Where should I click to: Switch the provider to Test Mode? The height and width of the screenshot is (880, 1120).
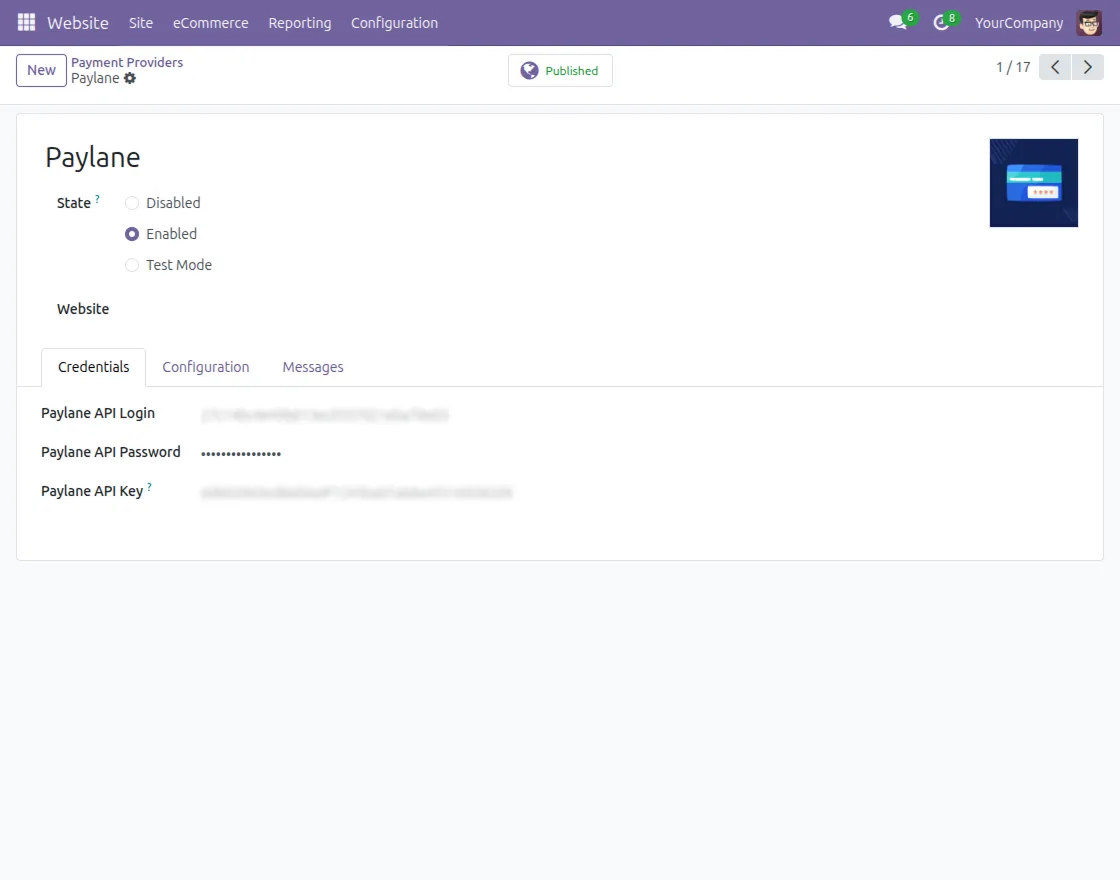(131, 265)
